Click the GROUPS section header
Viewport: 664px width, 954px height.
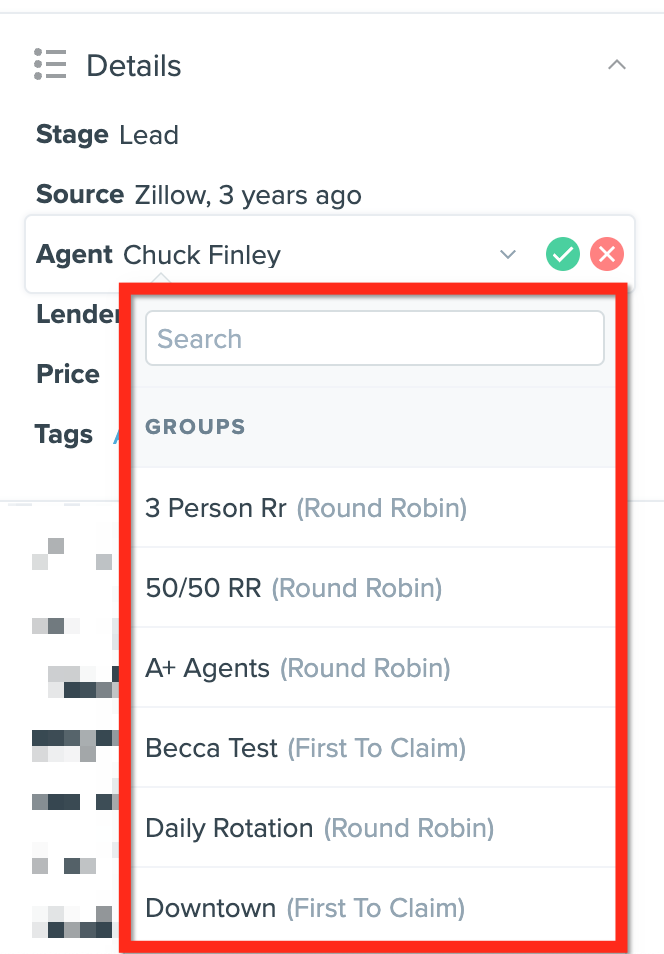point(195,427)
